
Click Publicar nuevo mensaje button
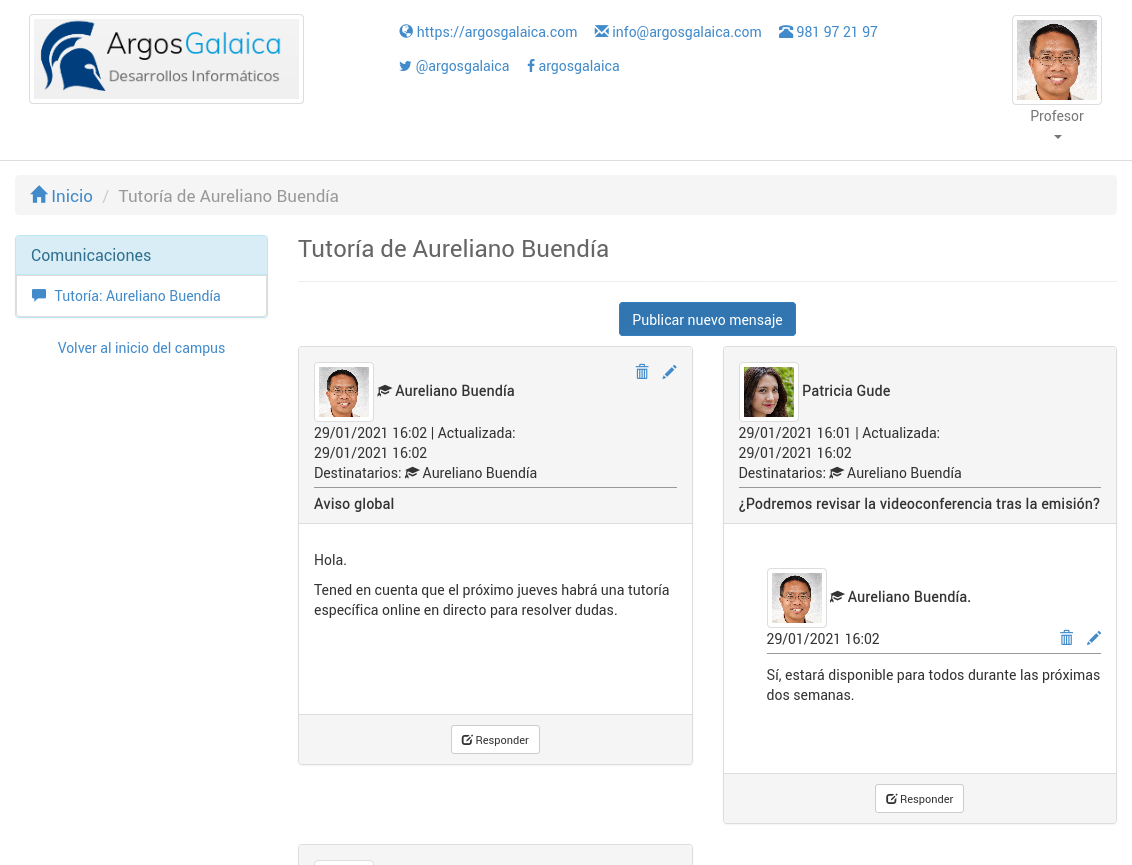[x=708, y=319]
